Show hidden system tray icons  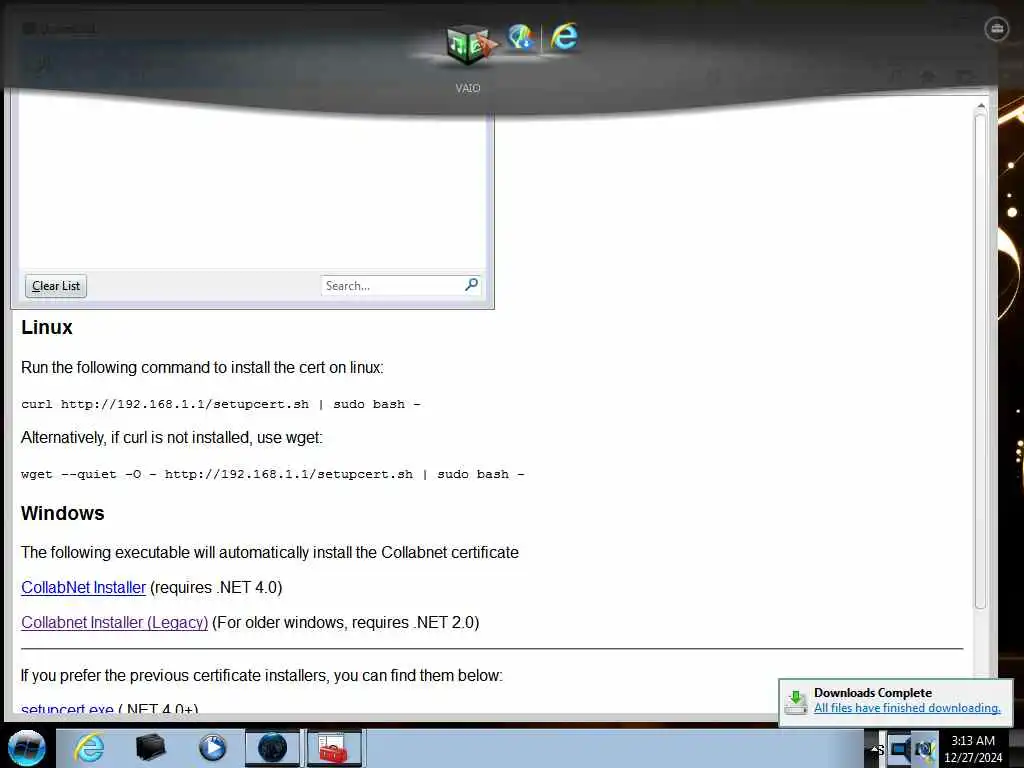click(875, 748)
